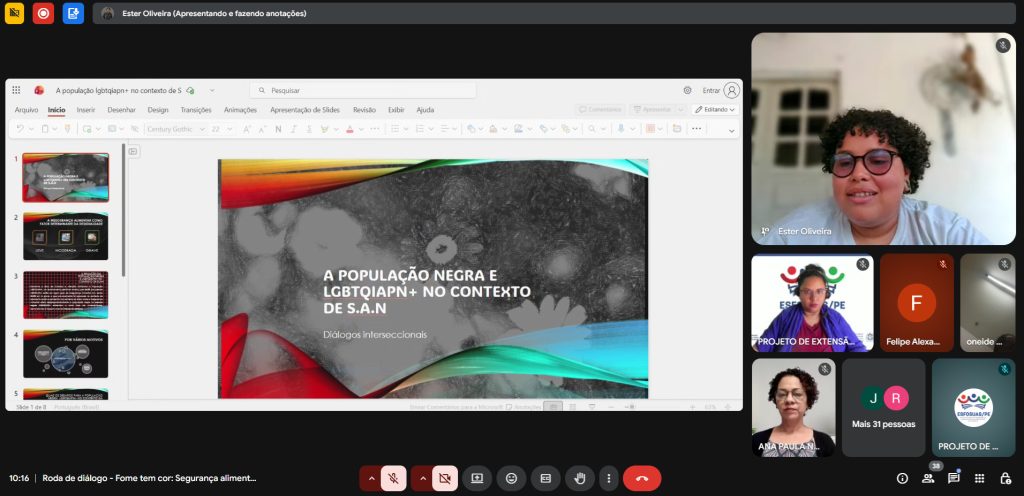Raise hand in the meeting

pyautogui.click(x=579, y=478)
